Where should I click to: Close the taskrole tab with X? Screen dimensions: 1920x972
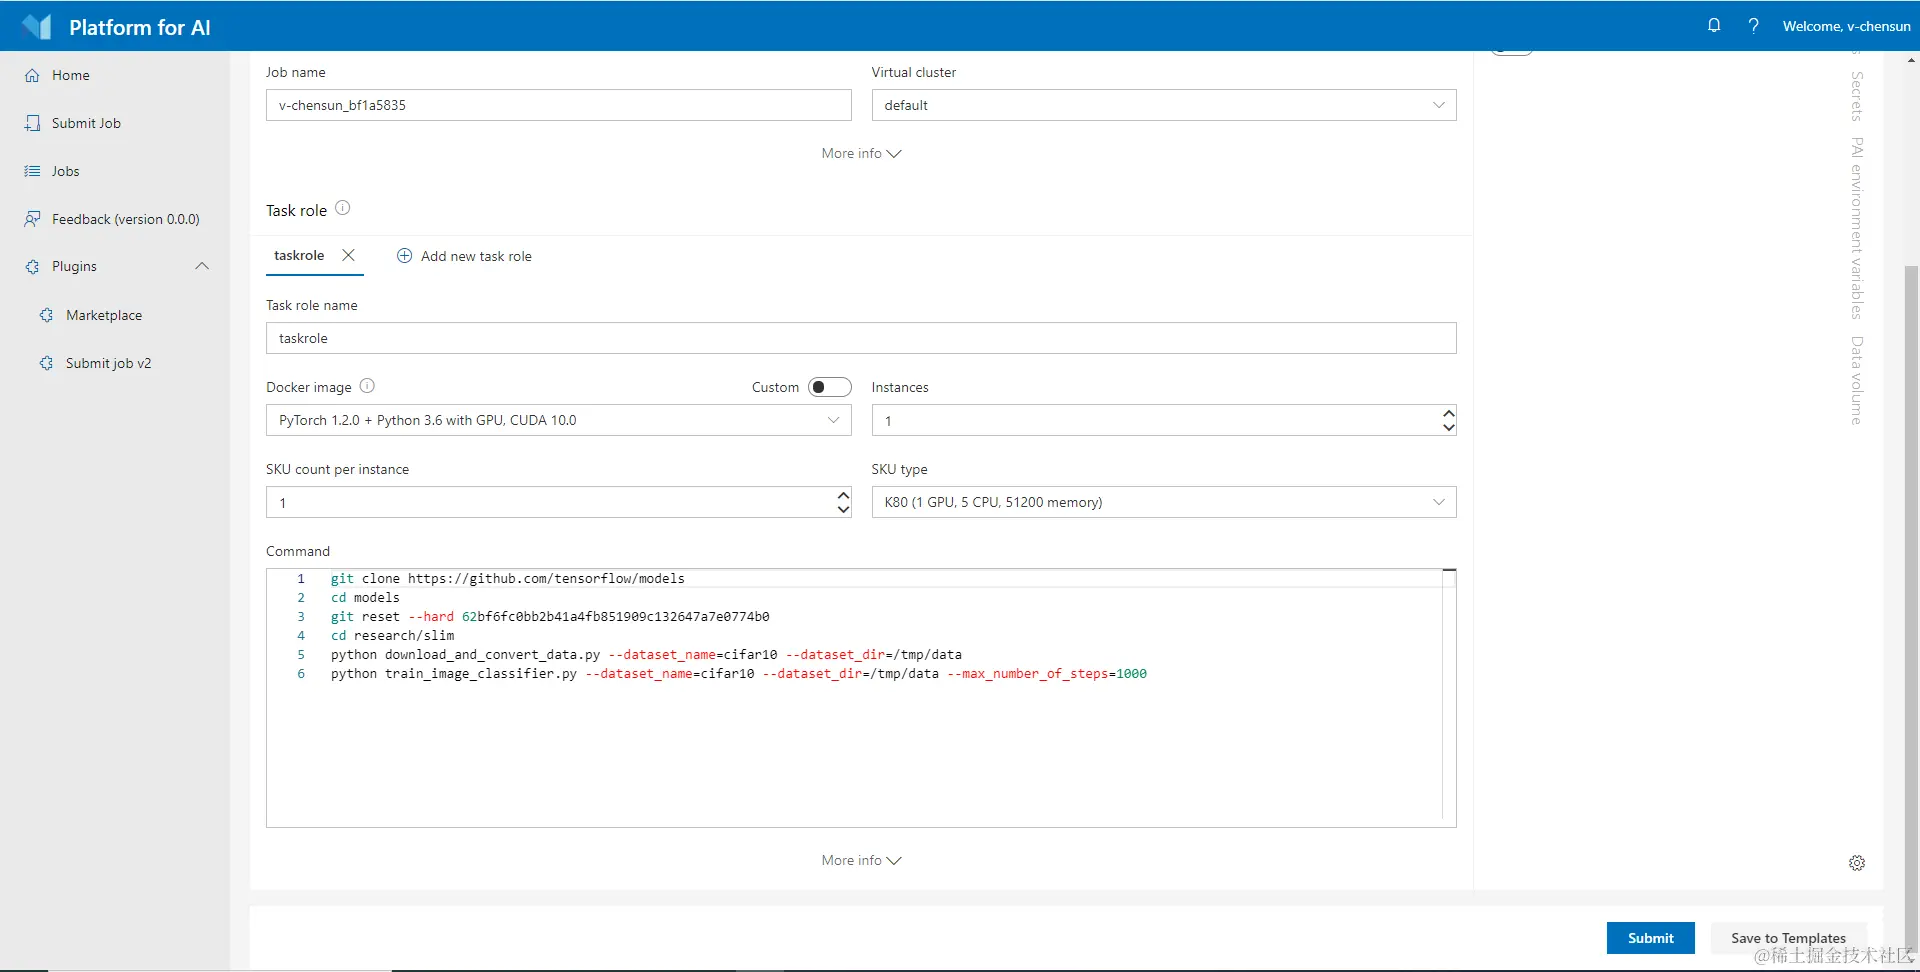(348, 255)
